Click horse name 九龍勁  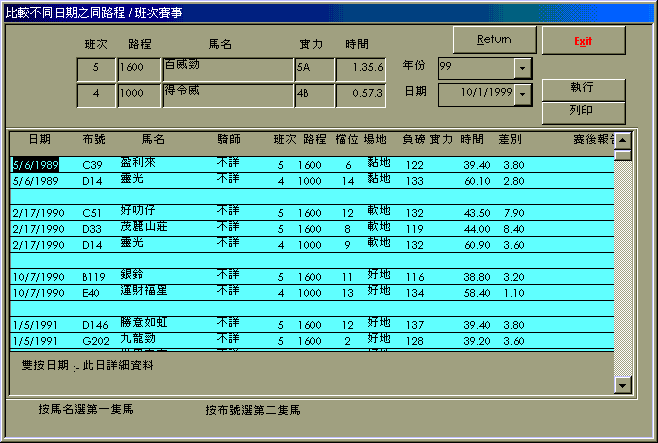tap(138, 339)
